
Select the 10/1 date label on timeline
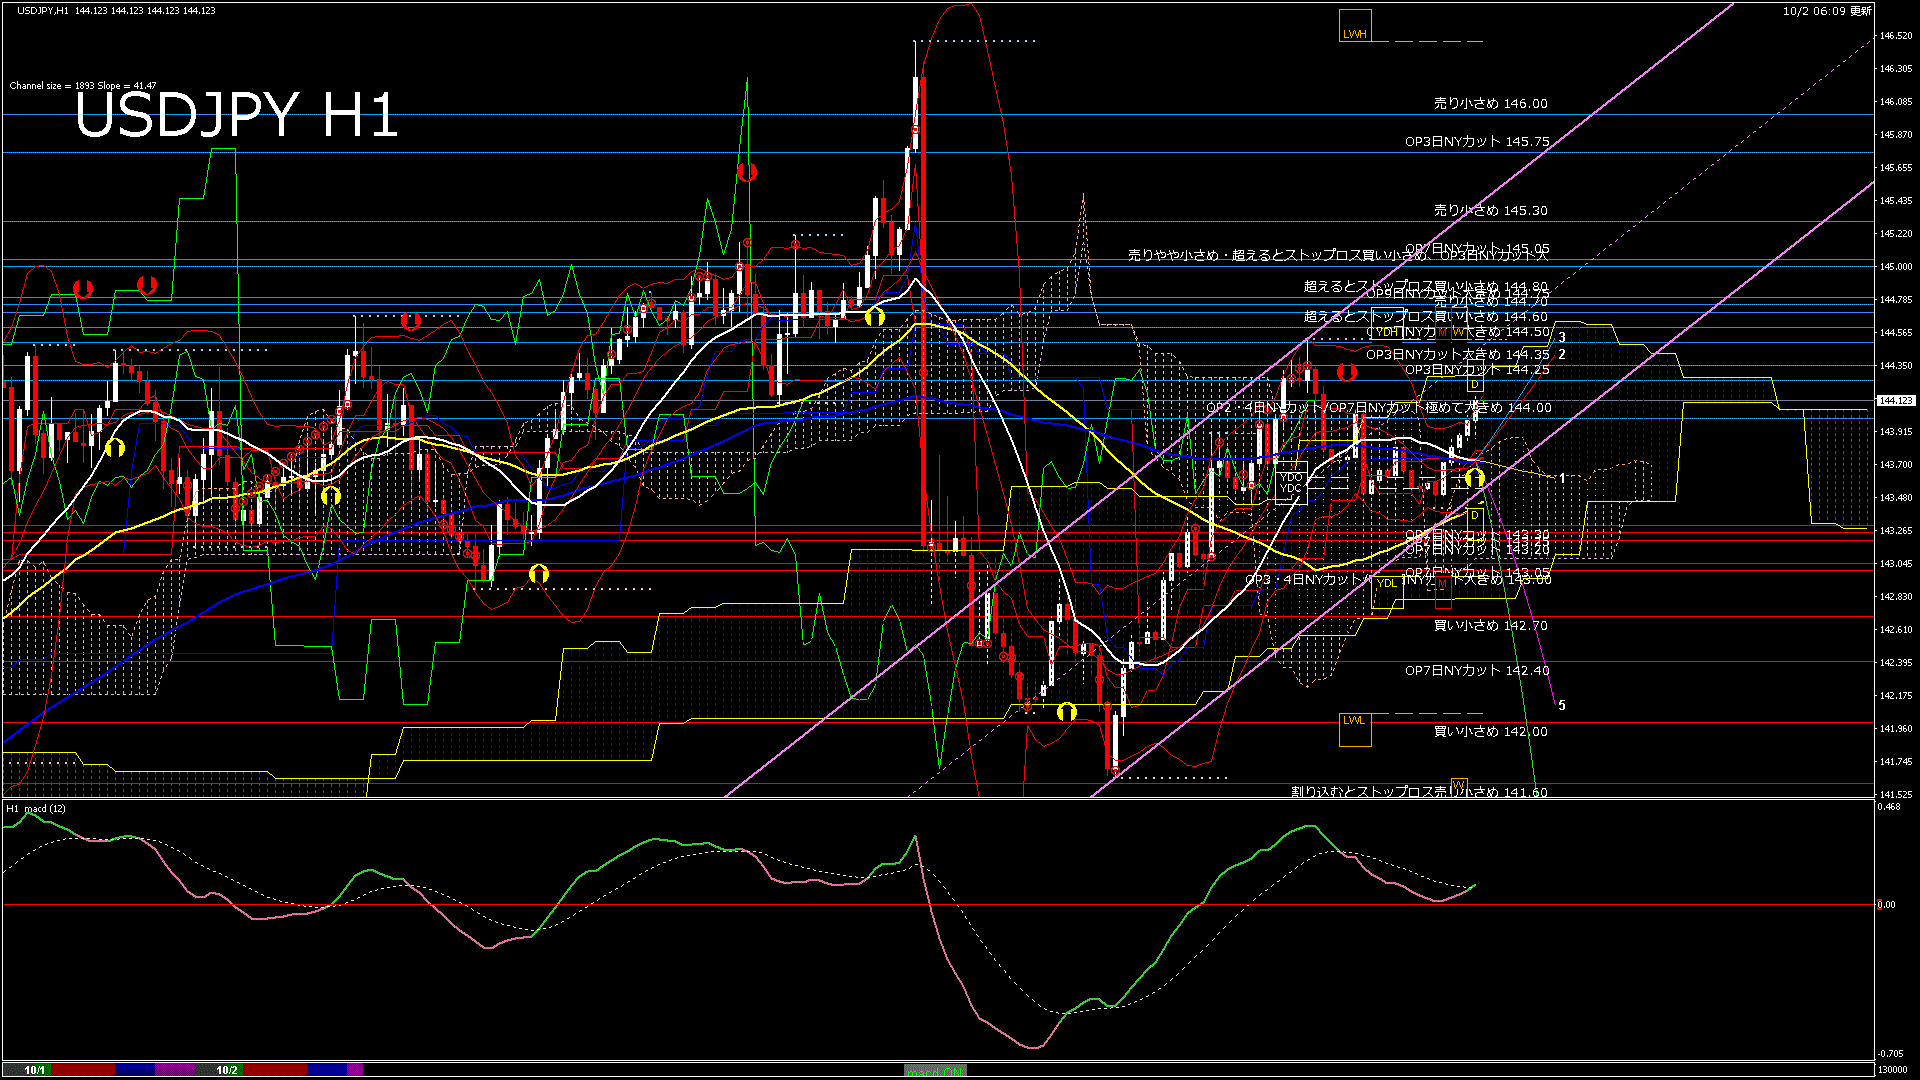pyautogui.click(x=35, y=1070)
